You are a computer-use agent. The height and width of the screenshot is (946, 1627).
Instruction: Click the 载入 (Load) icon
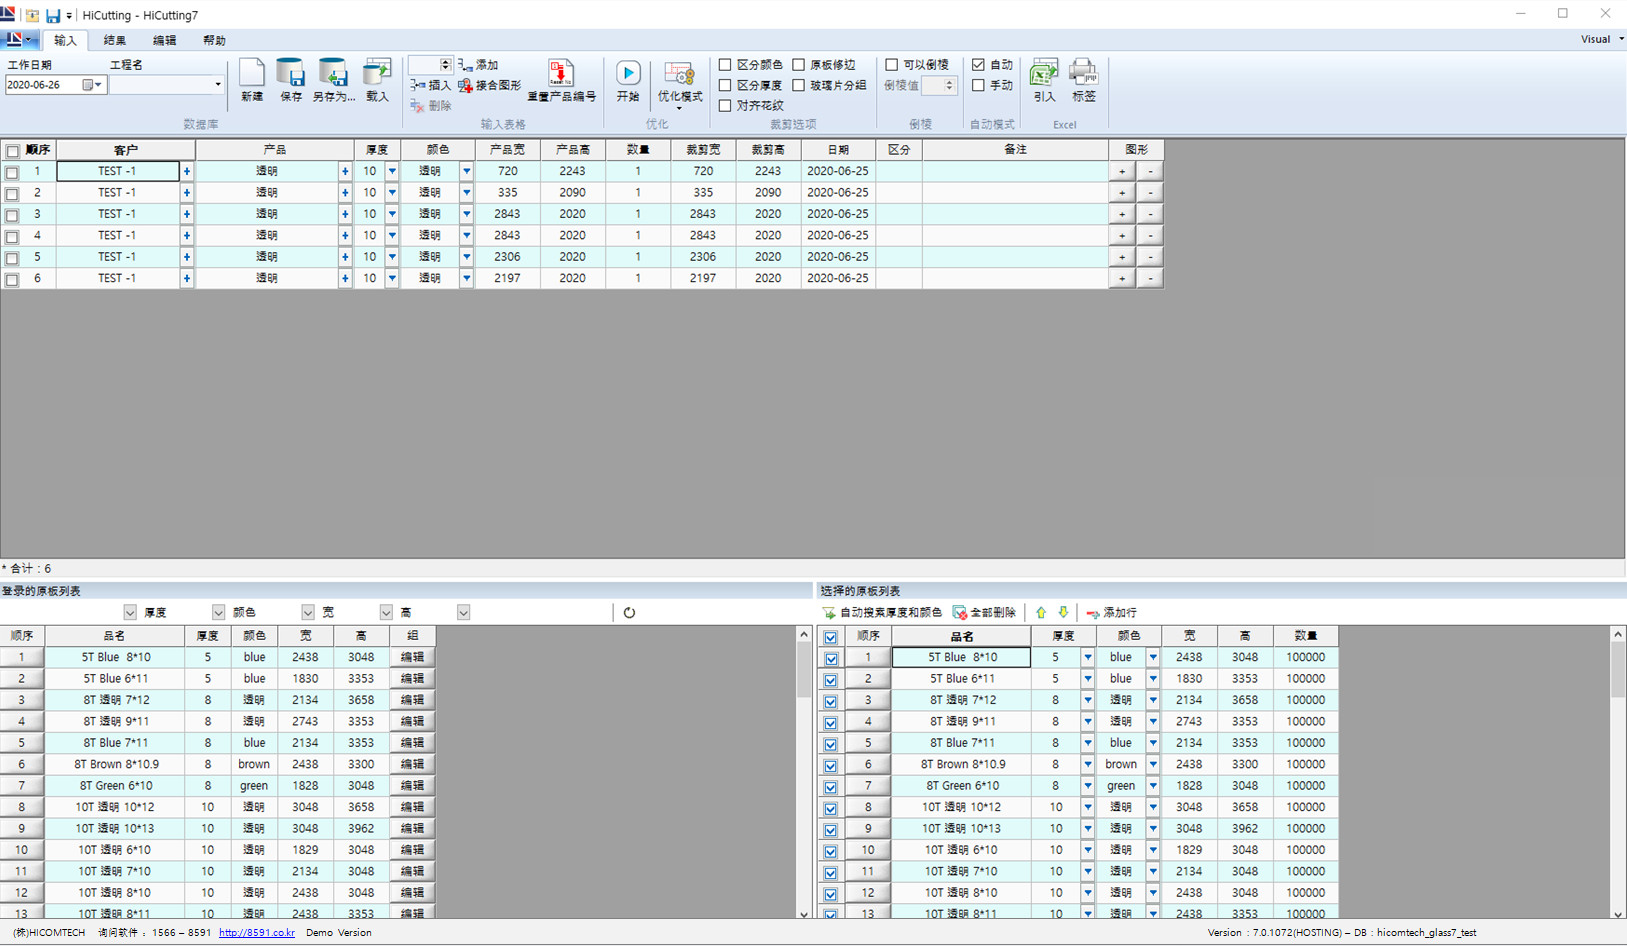tap(377, 74)
